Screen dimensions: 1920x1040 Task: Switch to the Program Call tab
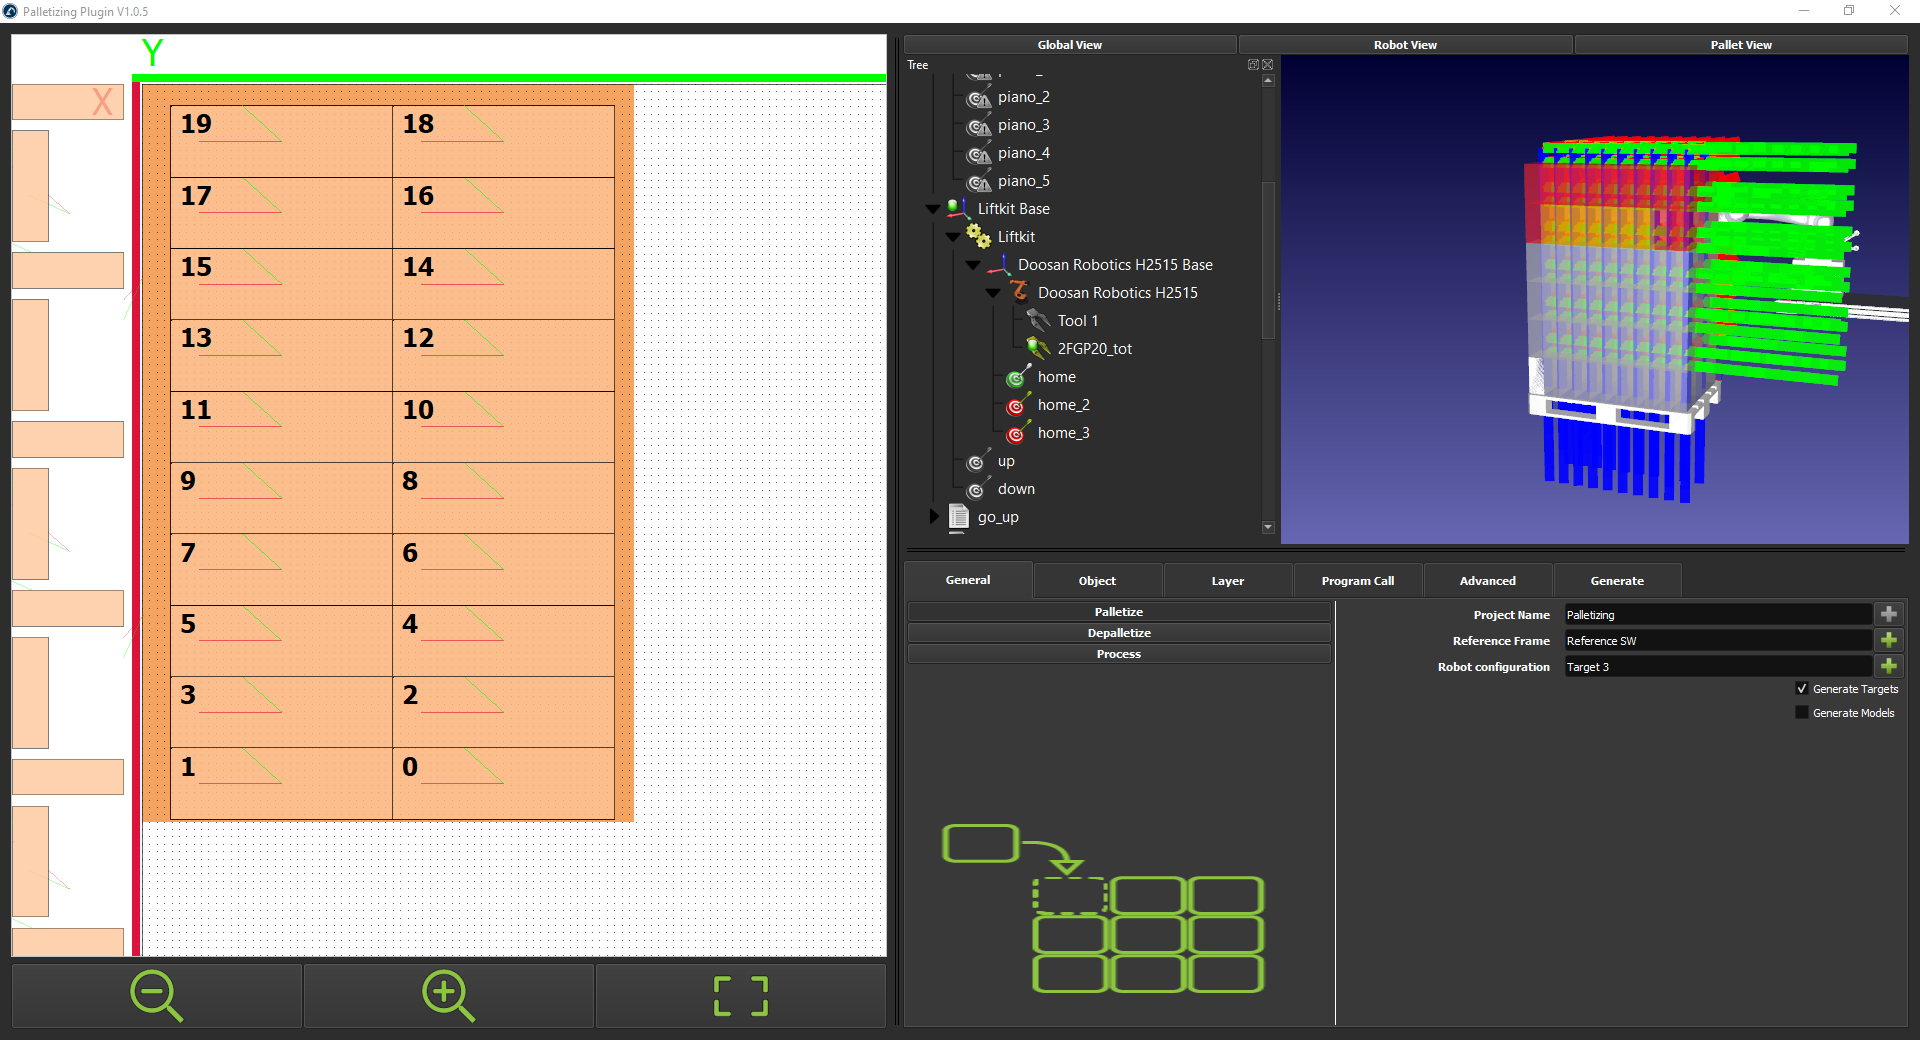pyautogui.click(x=1357, y=581)
